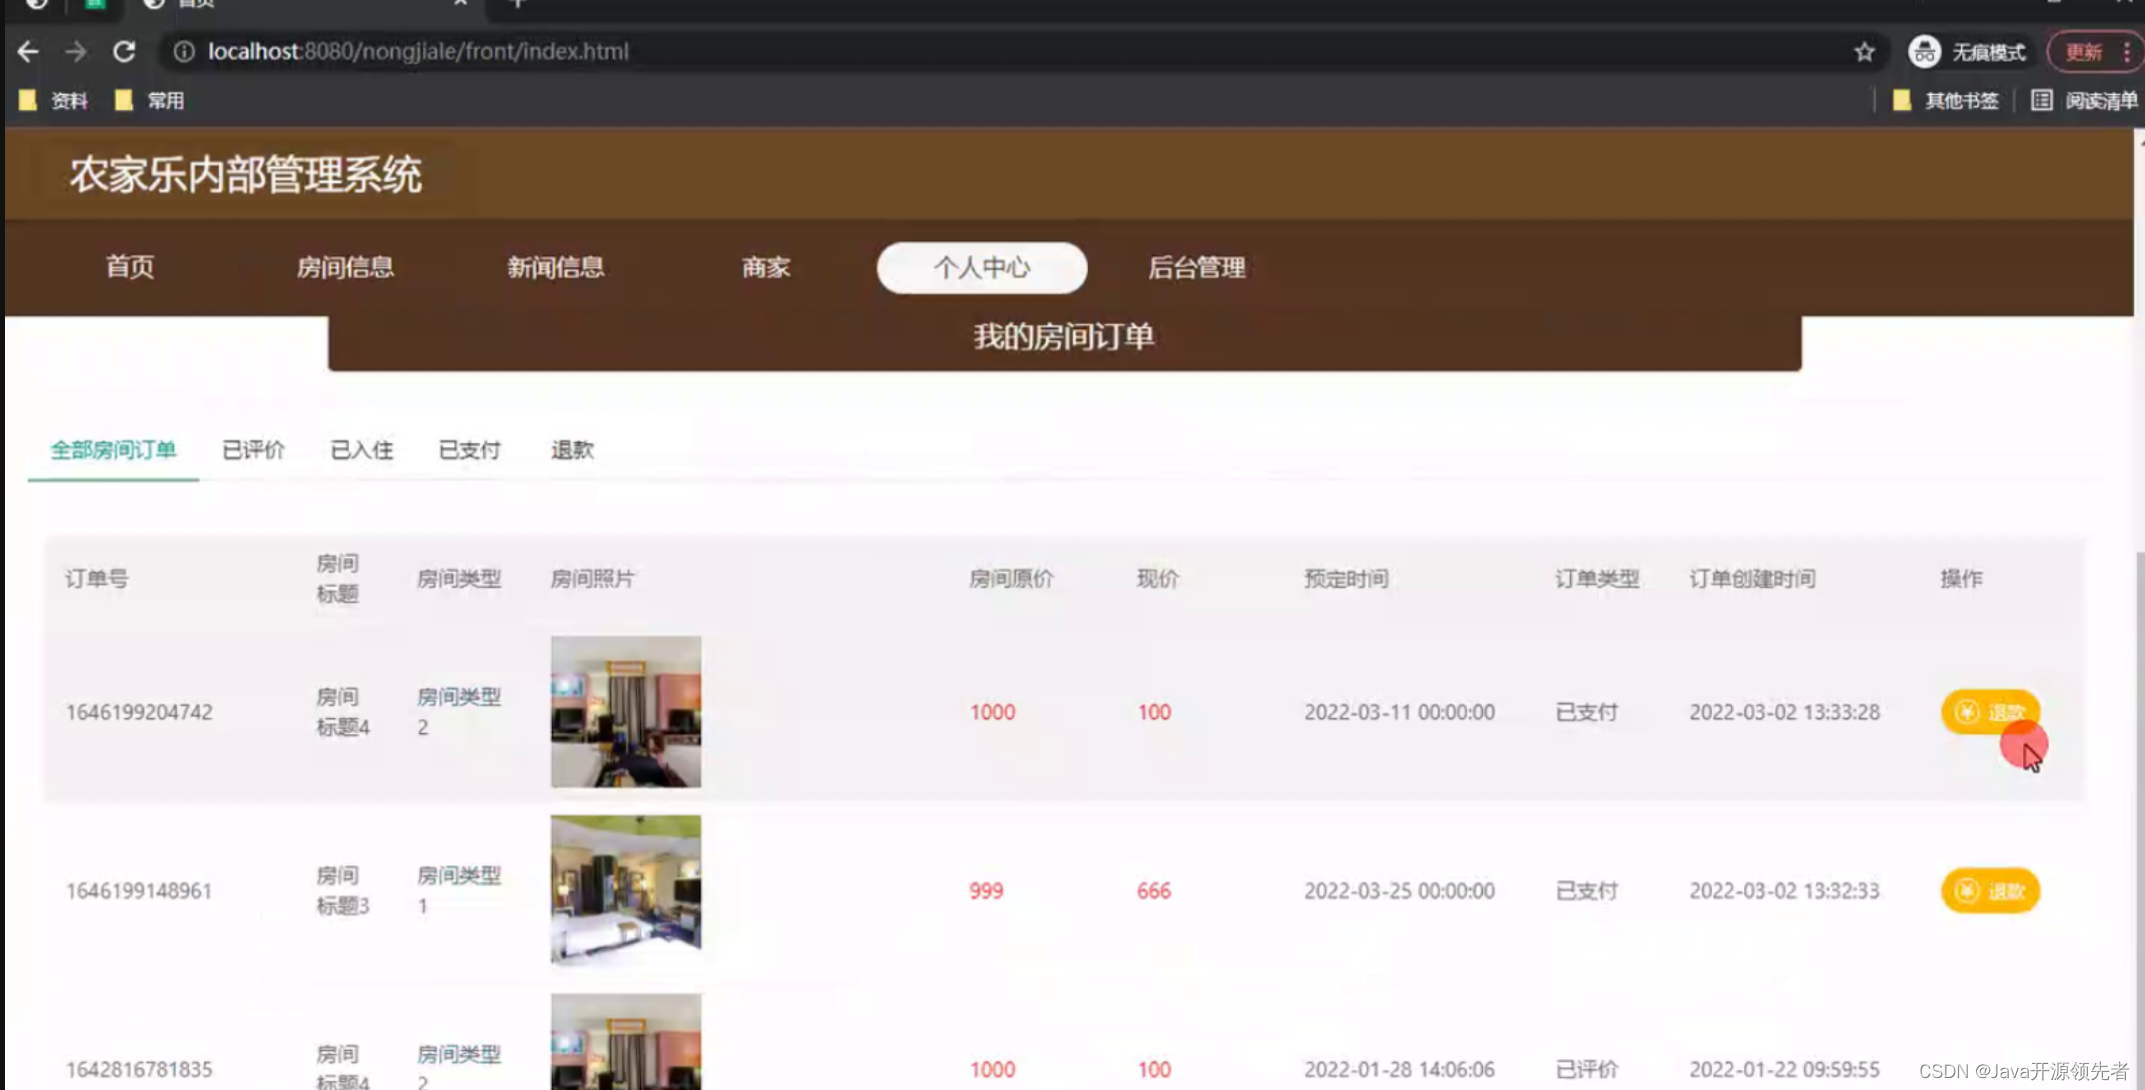Click current price 666
This screenshot has width=2145, height=1090.
click(1153, 890)
